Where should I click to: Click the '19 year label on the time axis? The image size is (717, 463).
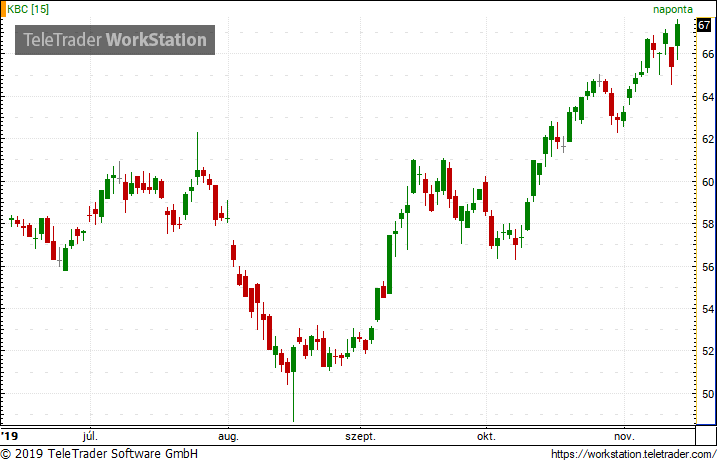click(x=9, y=436)
